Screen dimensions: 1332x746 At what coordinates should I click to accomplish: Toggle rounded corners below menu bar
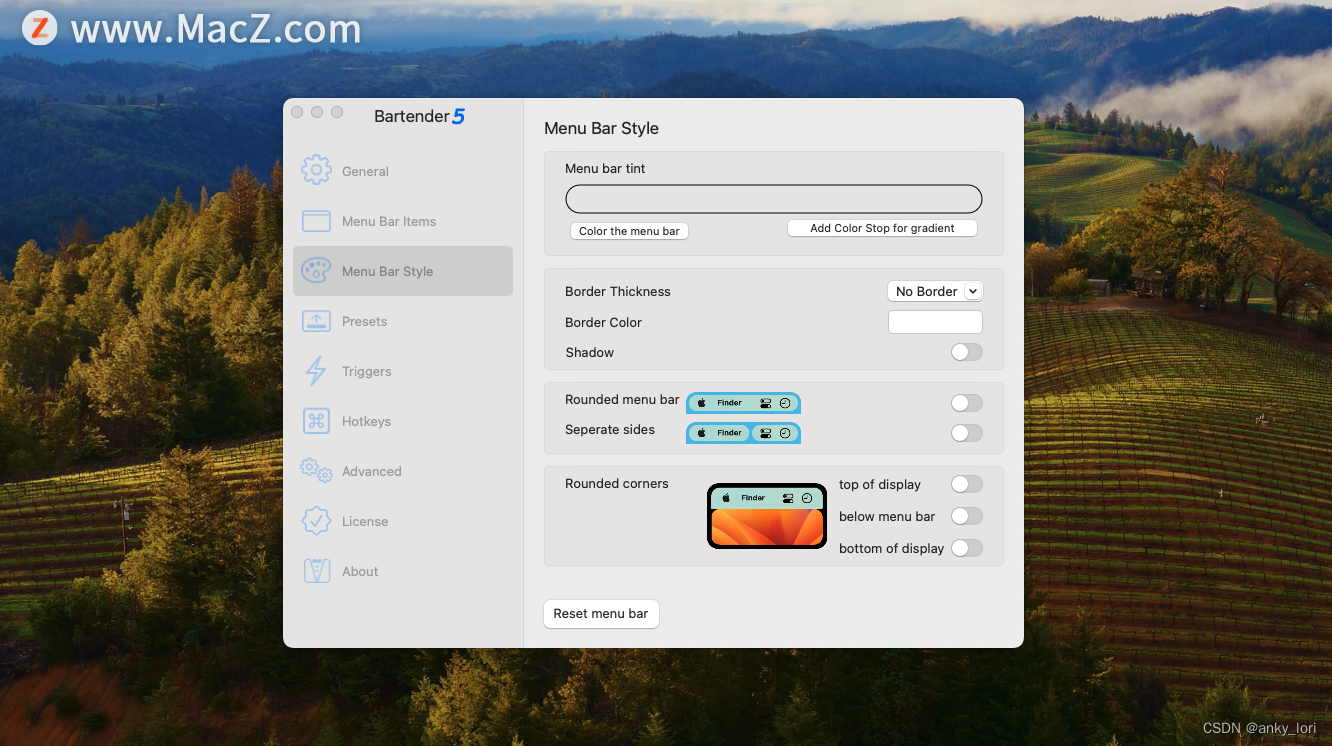967,516
